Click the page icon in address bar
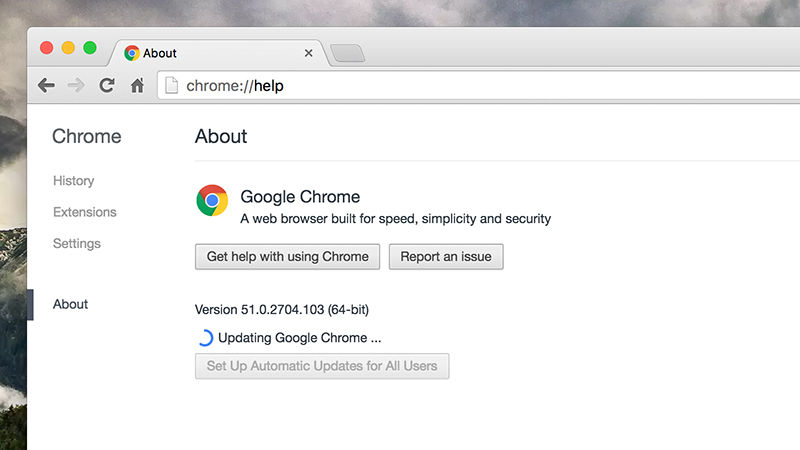Screen dimensions: 800x450 coord(171,86)
